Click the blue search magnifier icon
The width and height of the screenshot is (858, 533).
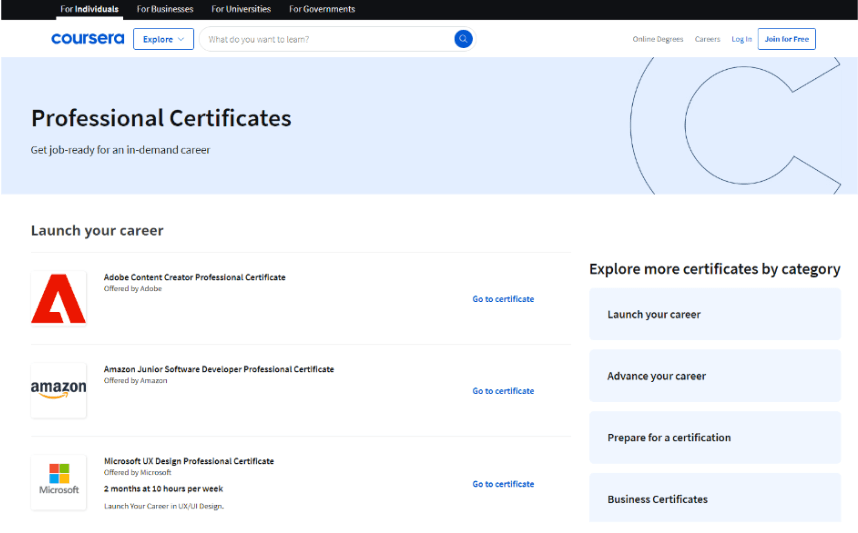point(463,39)
